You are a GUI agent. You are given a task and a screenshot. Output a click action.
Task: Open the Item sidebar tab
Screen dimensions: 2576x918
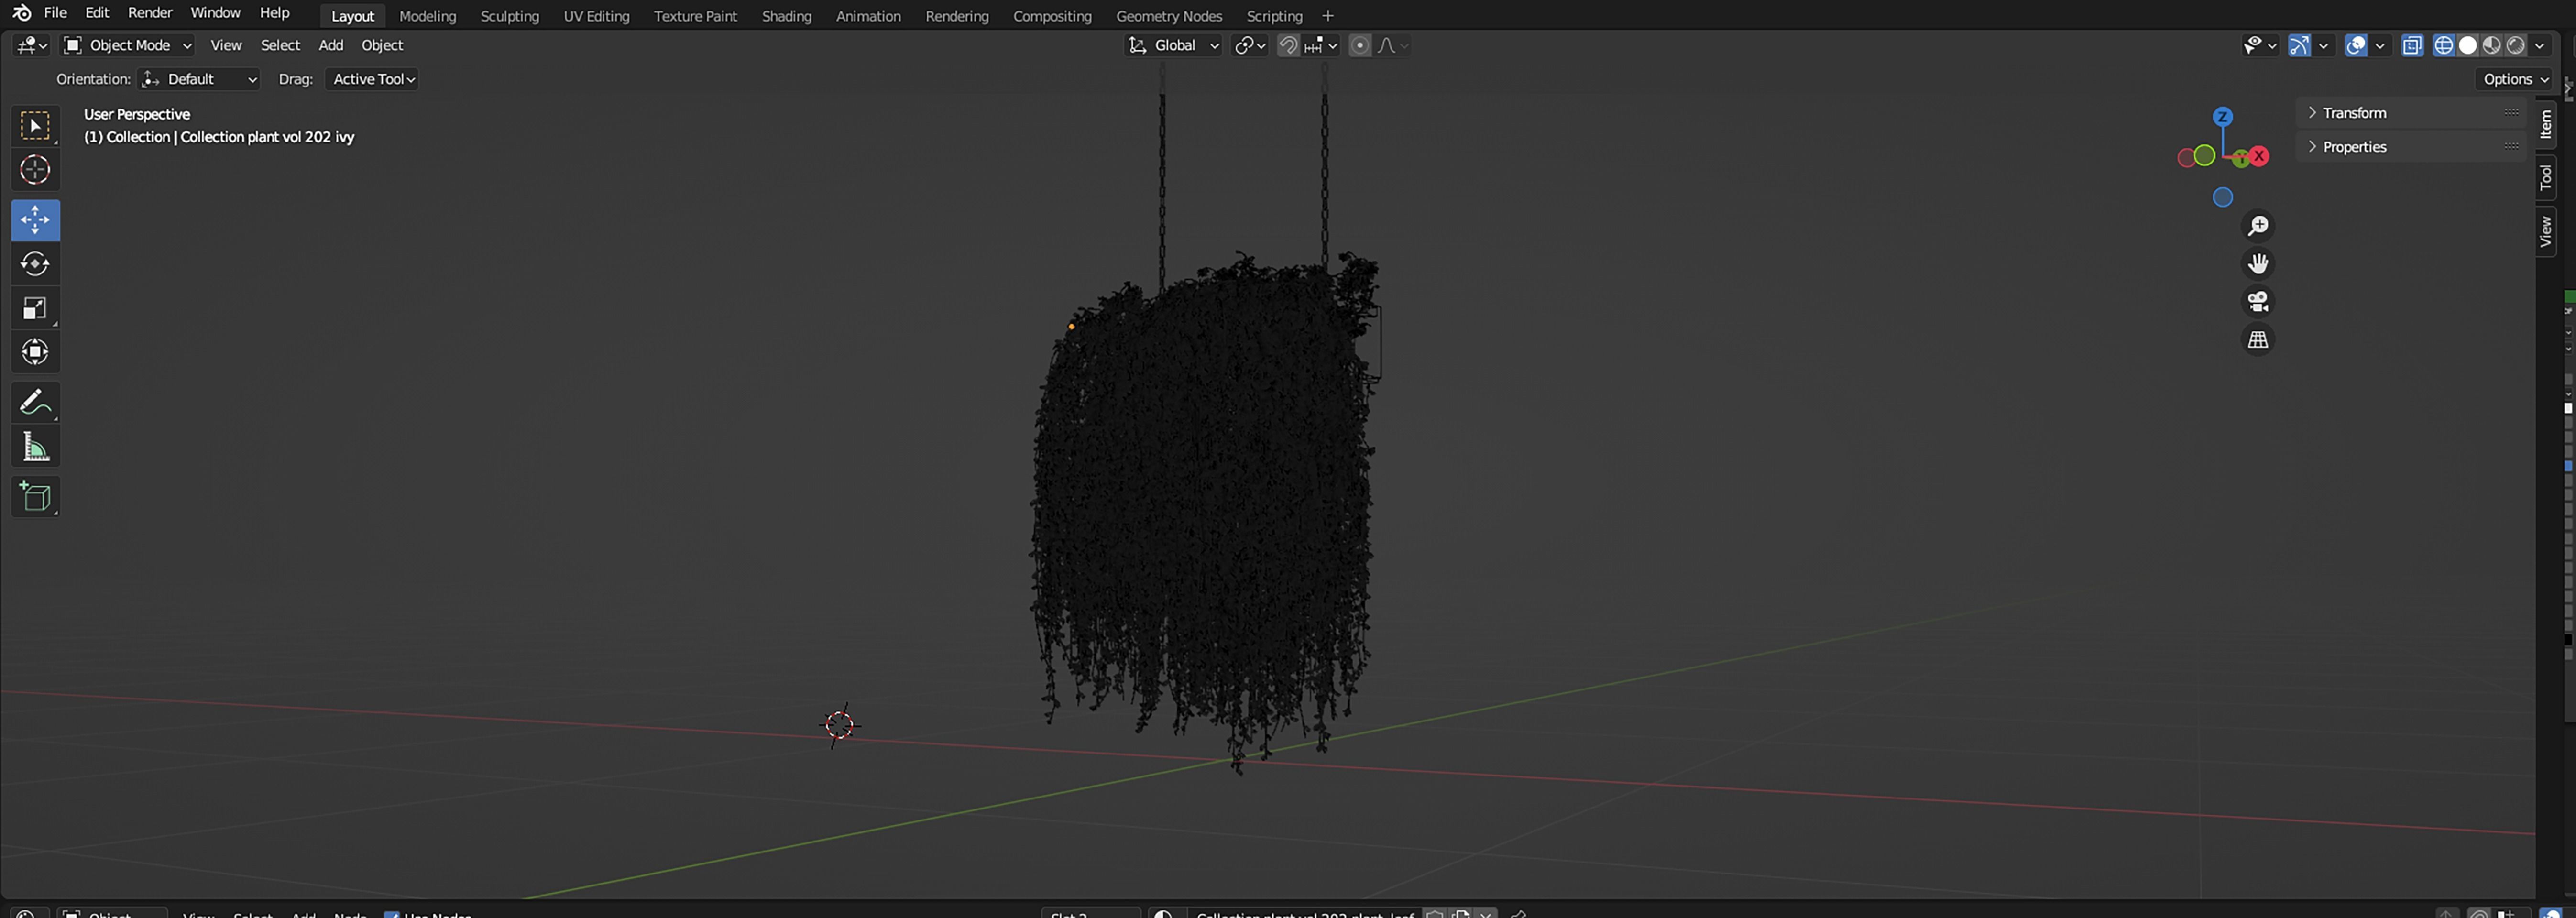[x=2545, y=124]
